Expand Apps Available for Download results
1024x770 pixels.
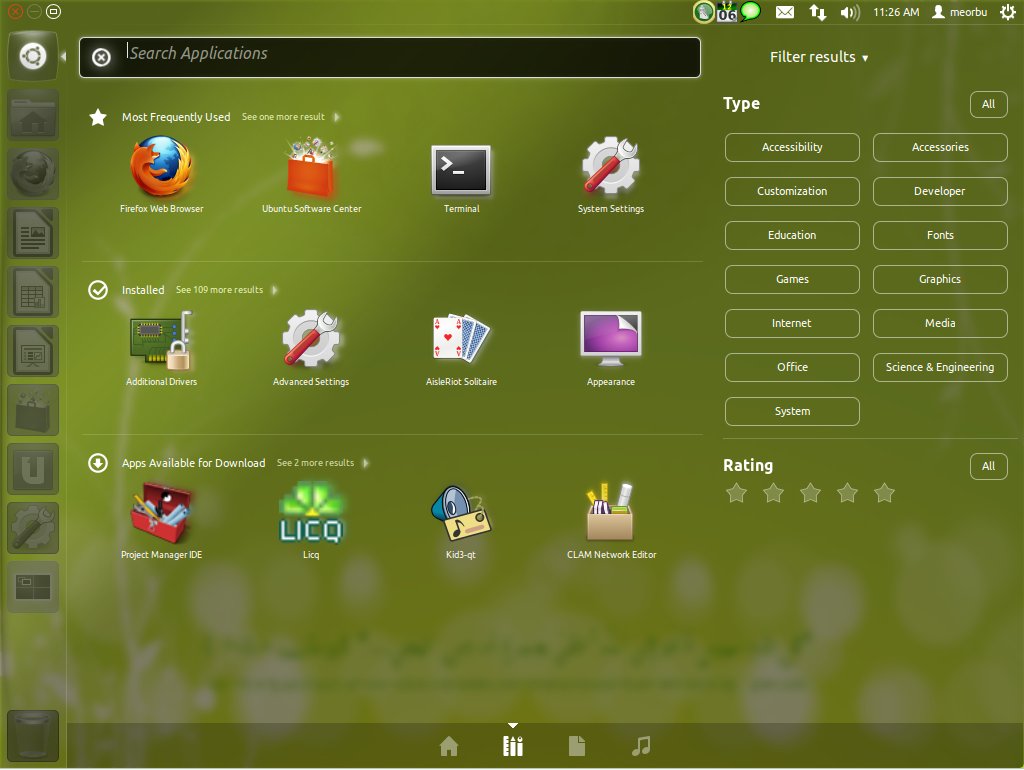[322, 463]
